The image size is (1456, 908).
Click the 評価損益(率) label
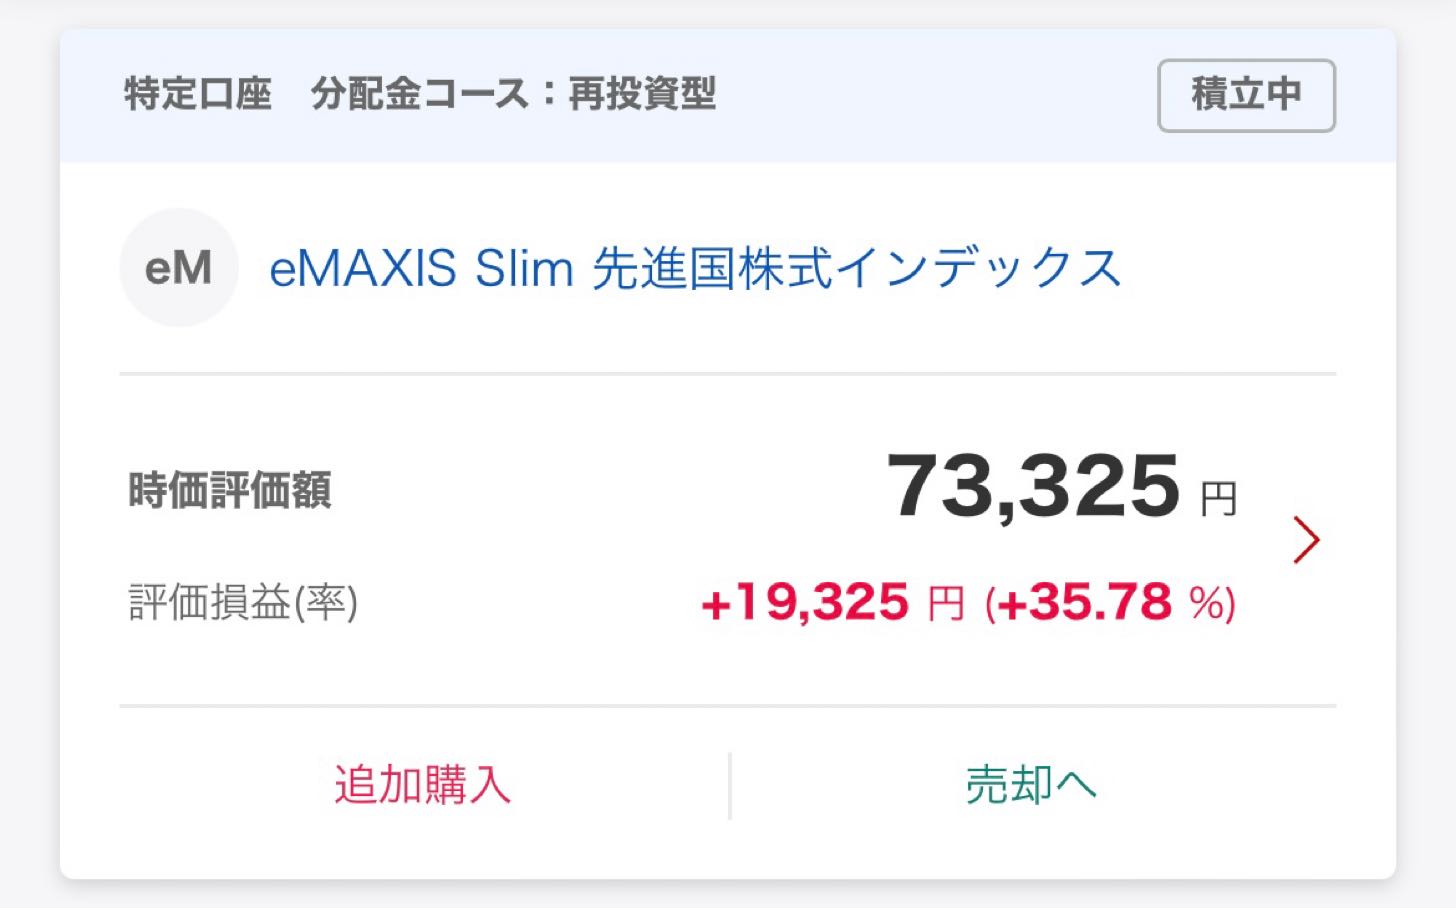click(243, 603)
